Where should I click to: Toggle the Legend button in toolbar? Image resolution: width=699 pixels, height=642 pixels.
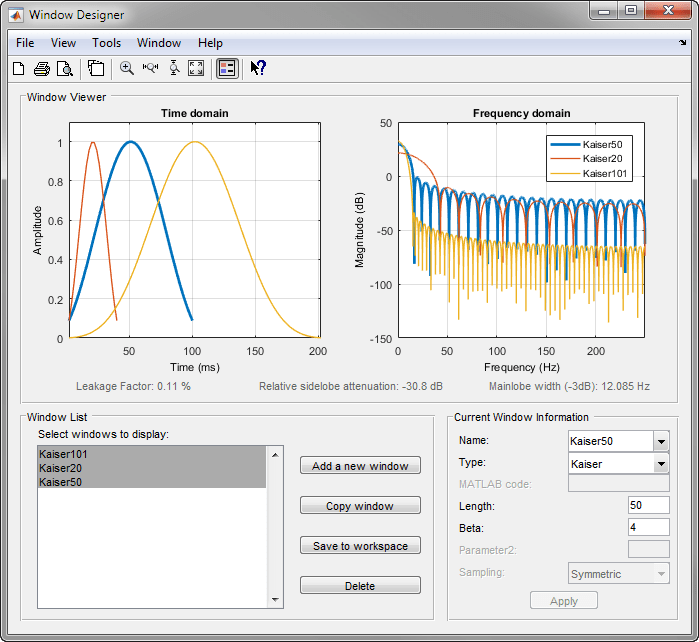click(227, 68)
